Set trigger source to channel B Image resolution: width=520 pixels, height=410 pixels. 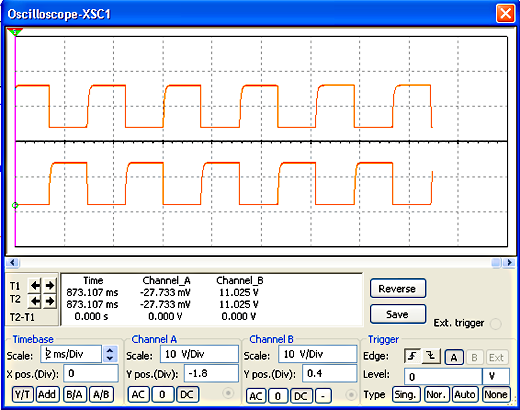474,357
